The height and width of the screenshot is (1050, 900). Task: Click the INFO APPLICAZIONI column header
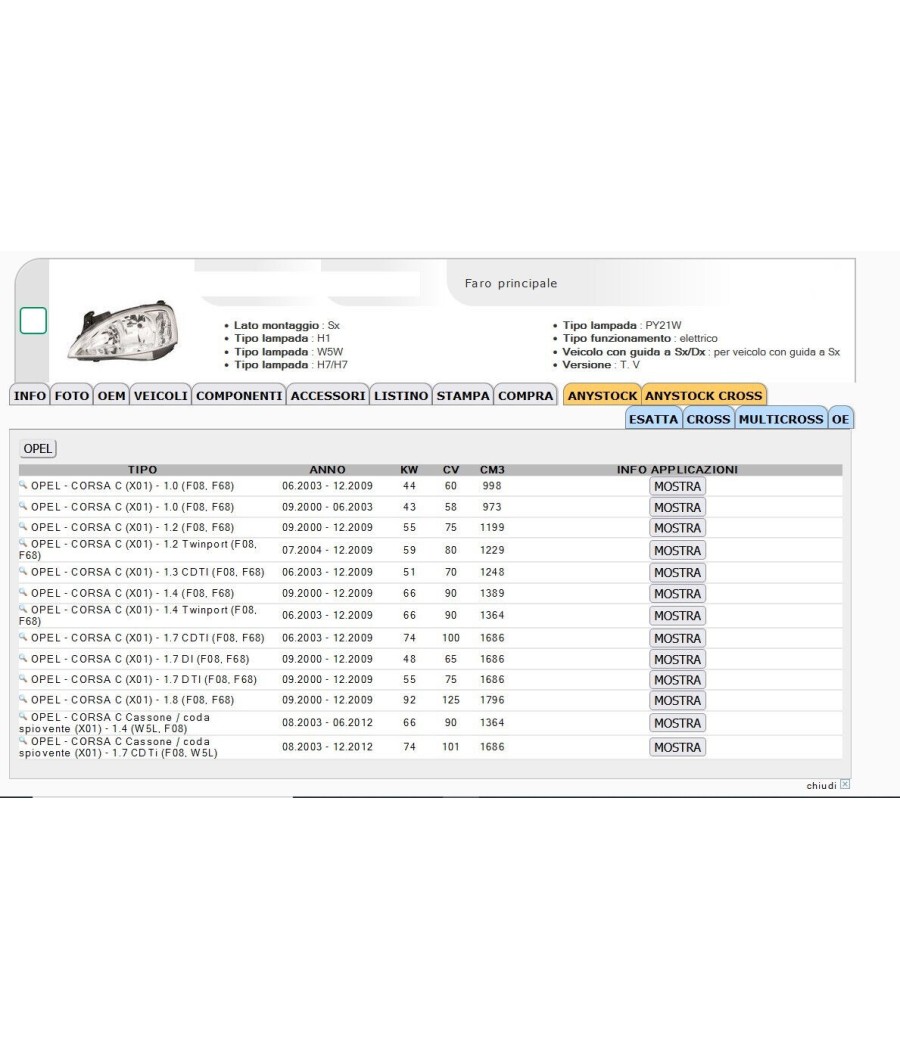(678, 469)
